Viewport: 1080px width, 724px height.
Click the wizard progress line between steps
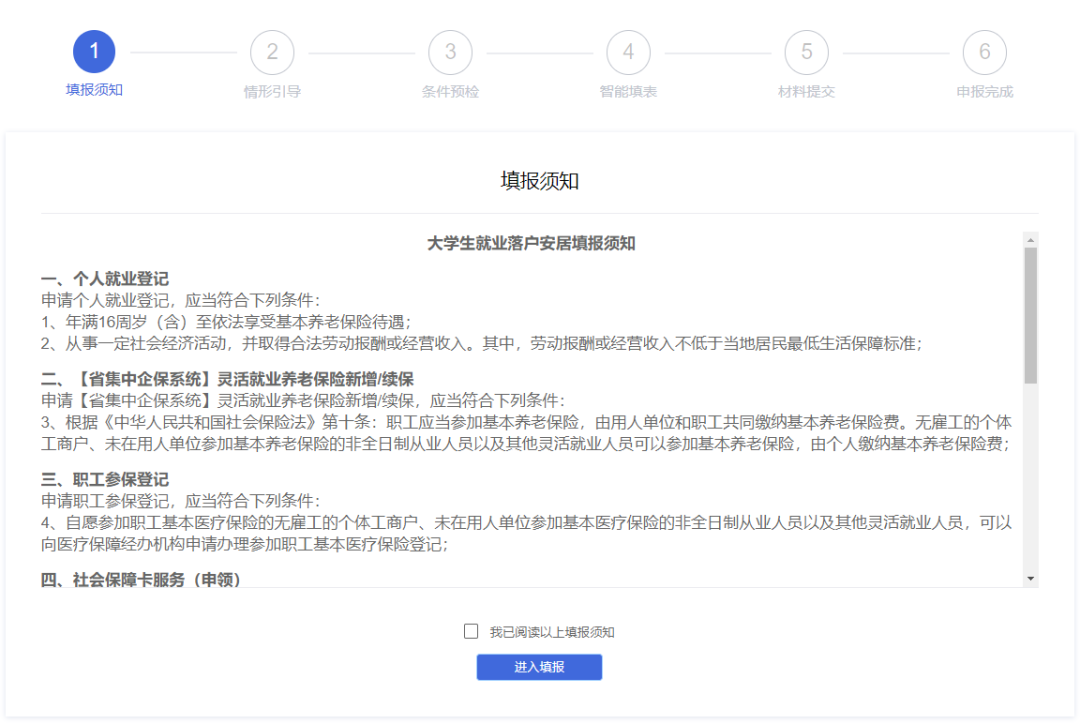pos(183,51)
